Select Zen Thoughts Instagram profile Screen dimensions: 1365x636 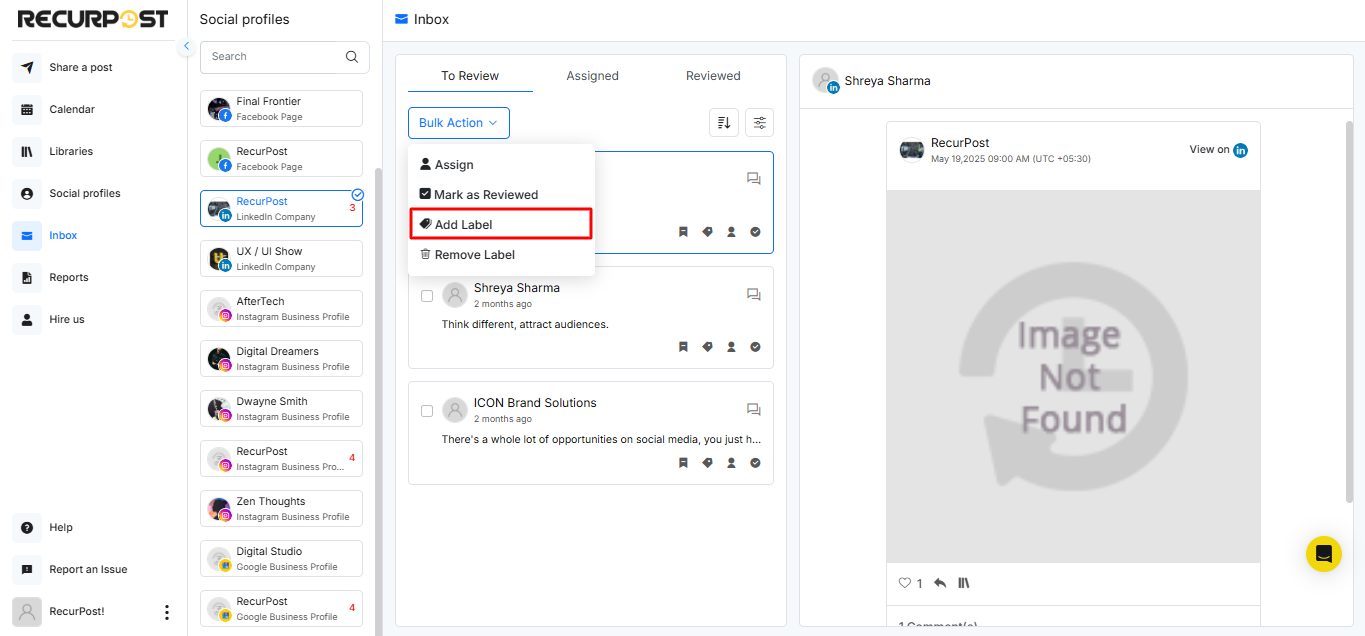tap(281, 509)
